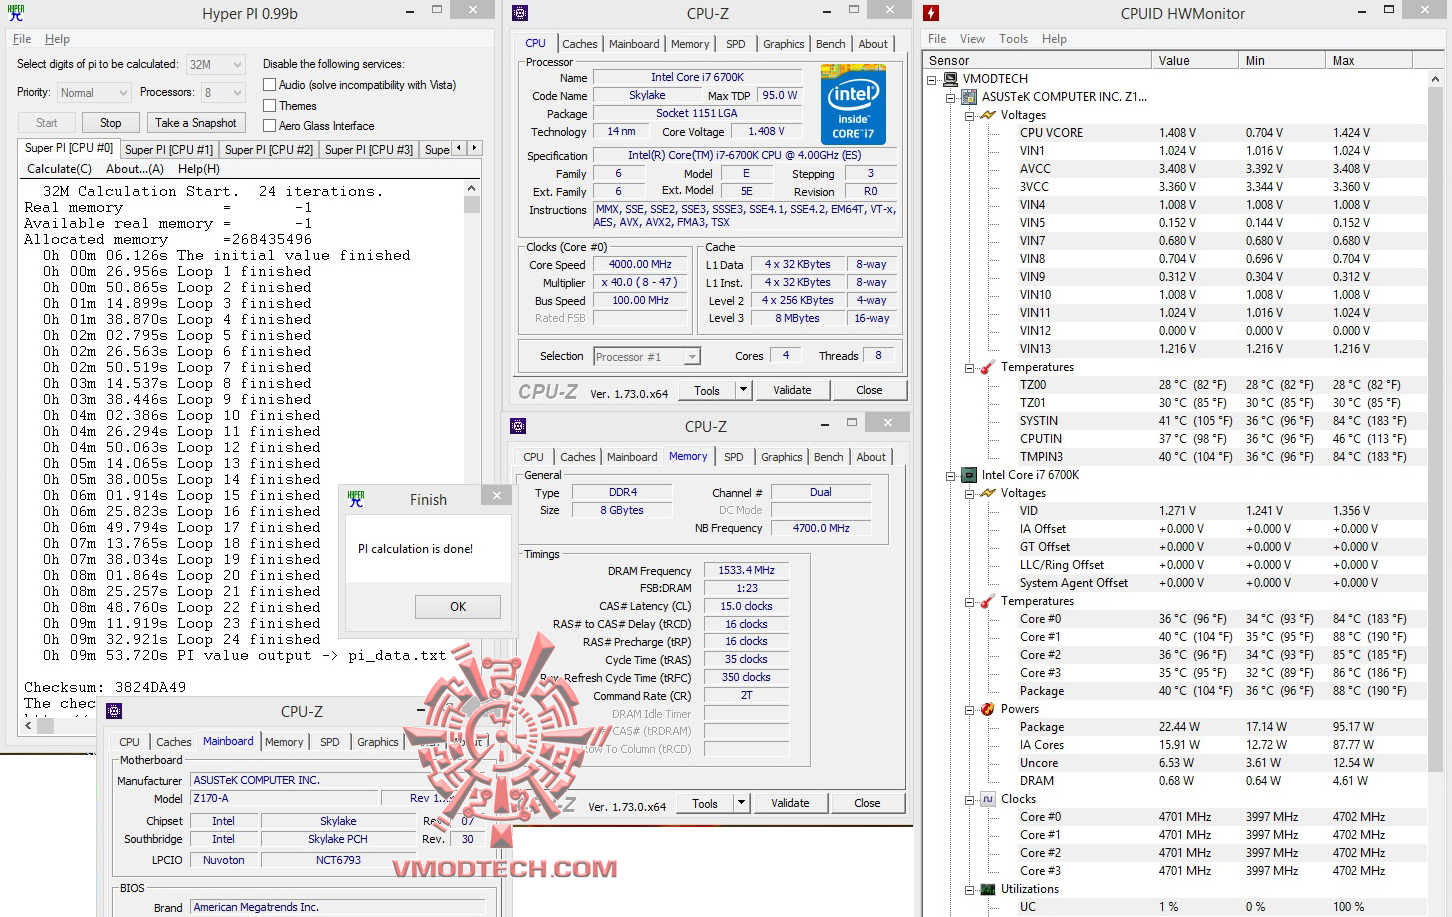Click the right tab-scroll arrow in Hyper PI
Screen dimensions: 1452x917
(x=475, y=148)
